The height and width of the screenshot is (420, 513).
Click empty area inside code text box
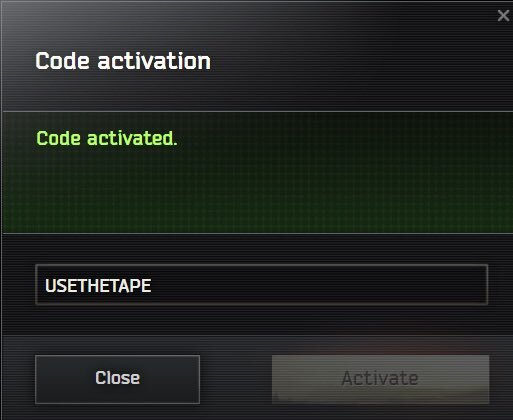pos(317,285)
